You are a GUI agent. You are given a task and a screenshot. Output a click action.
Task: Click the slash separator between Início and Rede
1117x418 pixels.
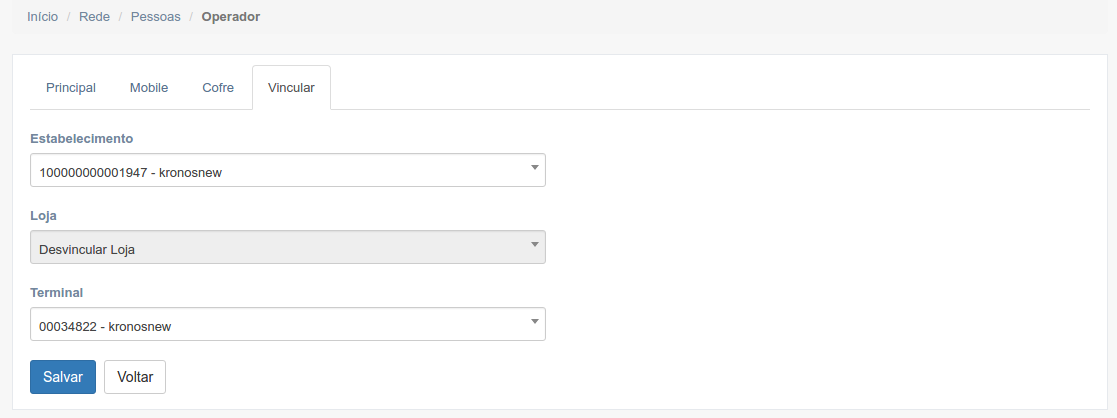click(69, 17)
